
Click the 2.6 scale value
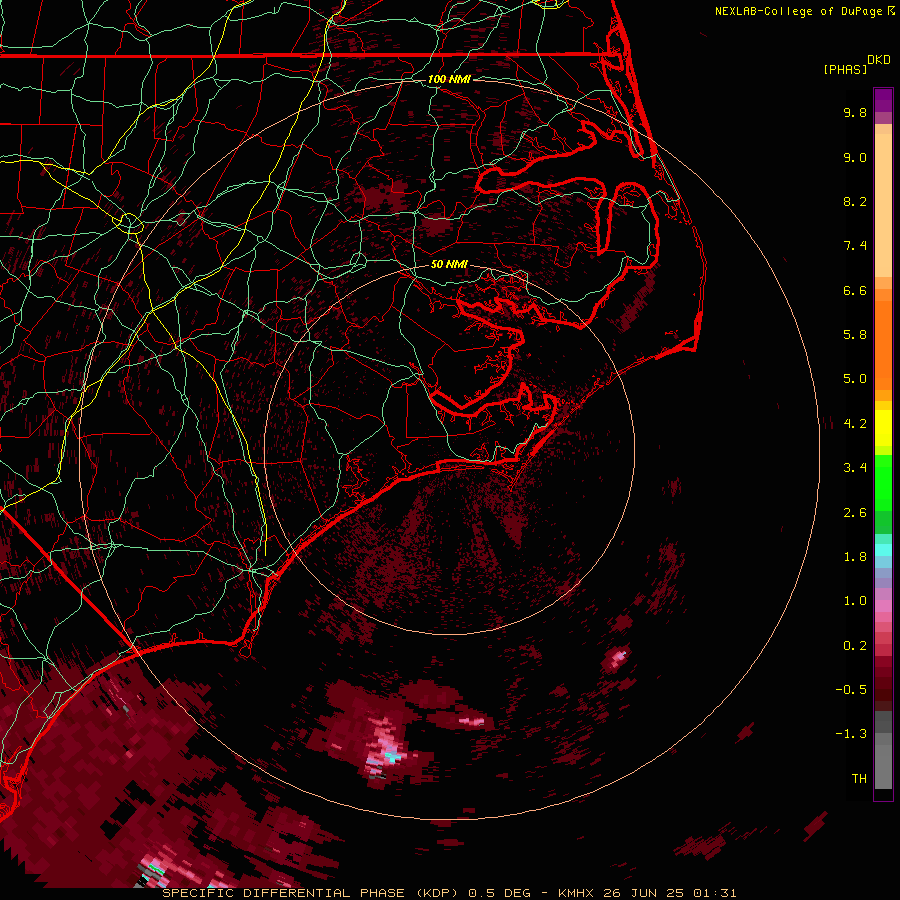click(x=855, y=513)
